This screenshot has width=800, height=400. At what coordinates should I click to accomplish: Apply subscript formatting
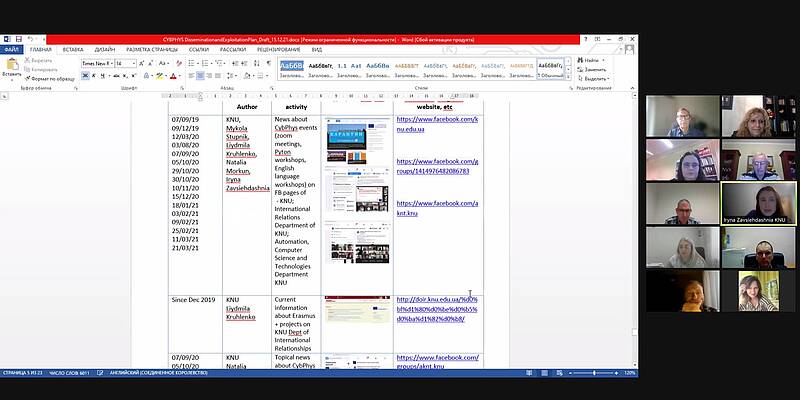126,76
